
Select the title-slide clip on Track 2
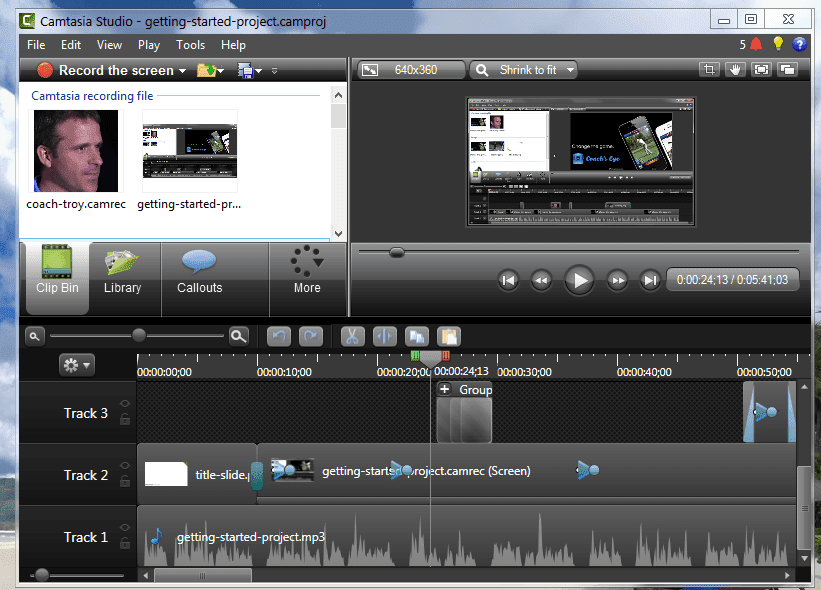197,474
